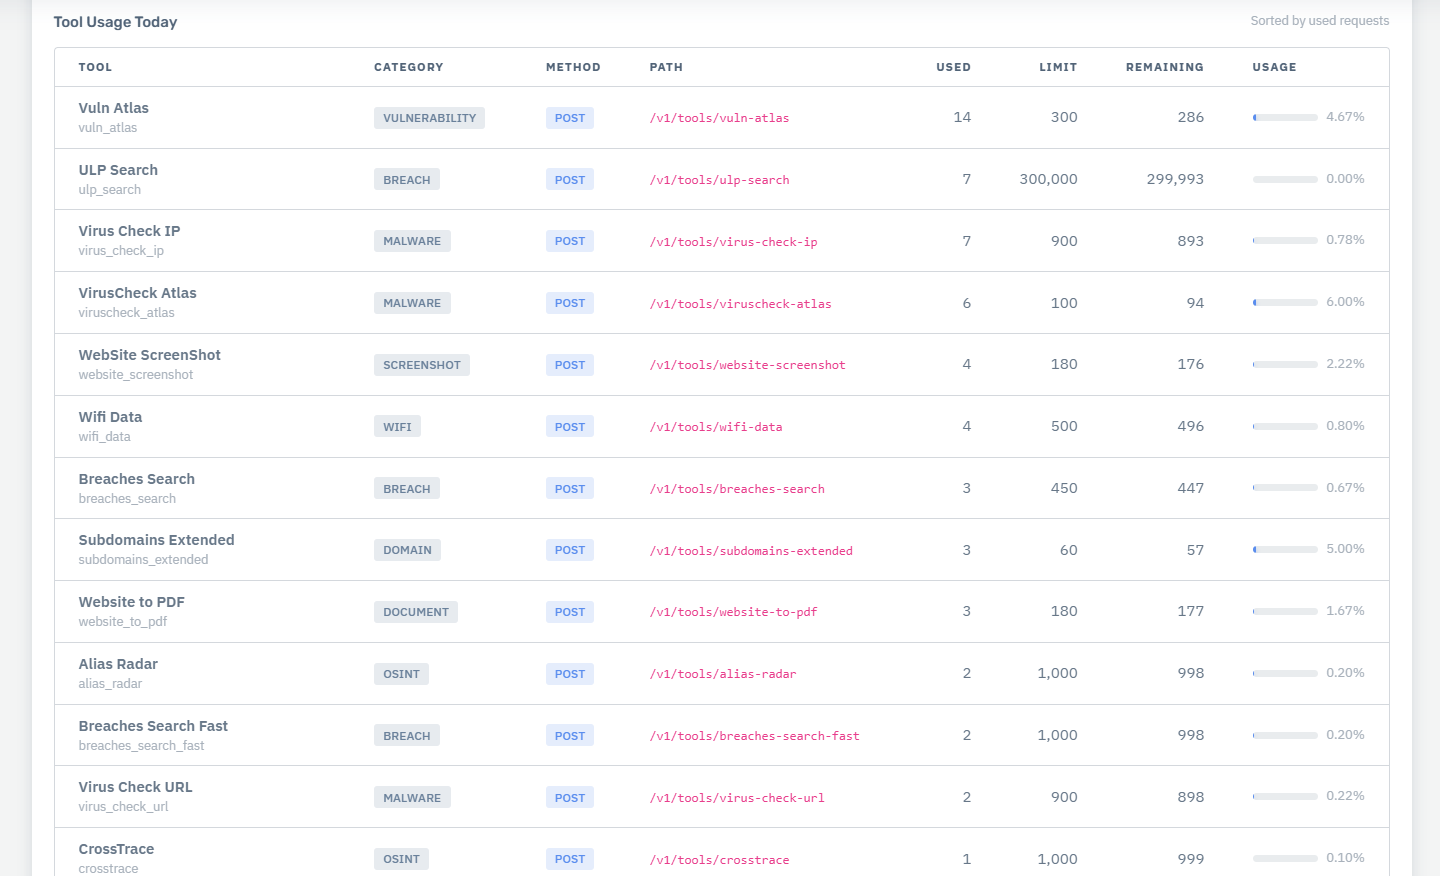Screen dimensions: 1440x876
Task: Select the Vuln Atlas tool name
Action: pyautogui.click(x=113, y=108)
